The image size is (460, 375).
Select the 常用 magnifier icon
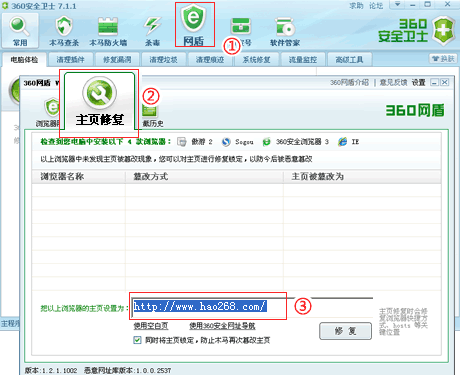pyautogui.click(x=20, y=27)
